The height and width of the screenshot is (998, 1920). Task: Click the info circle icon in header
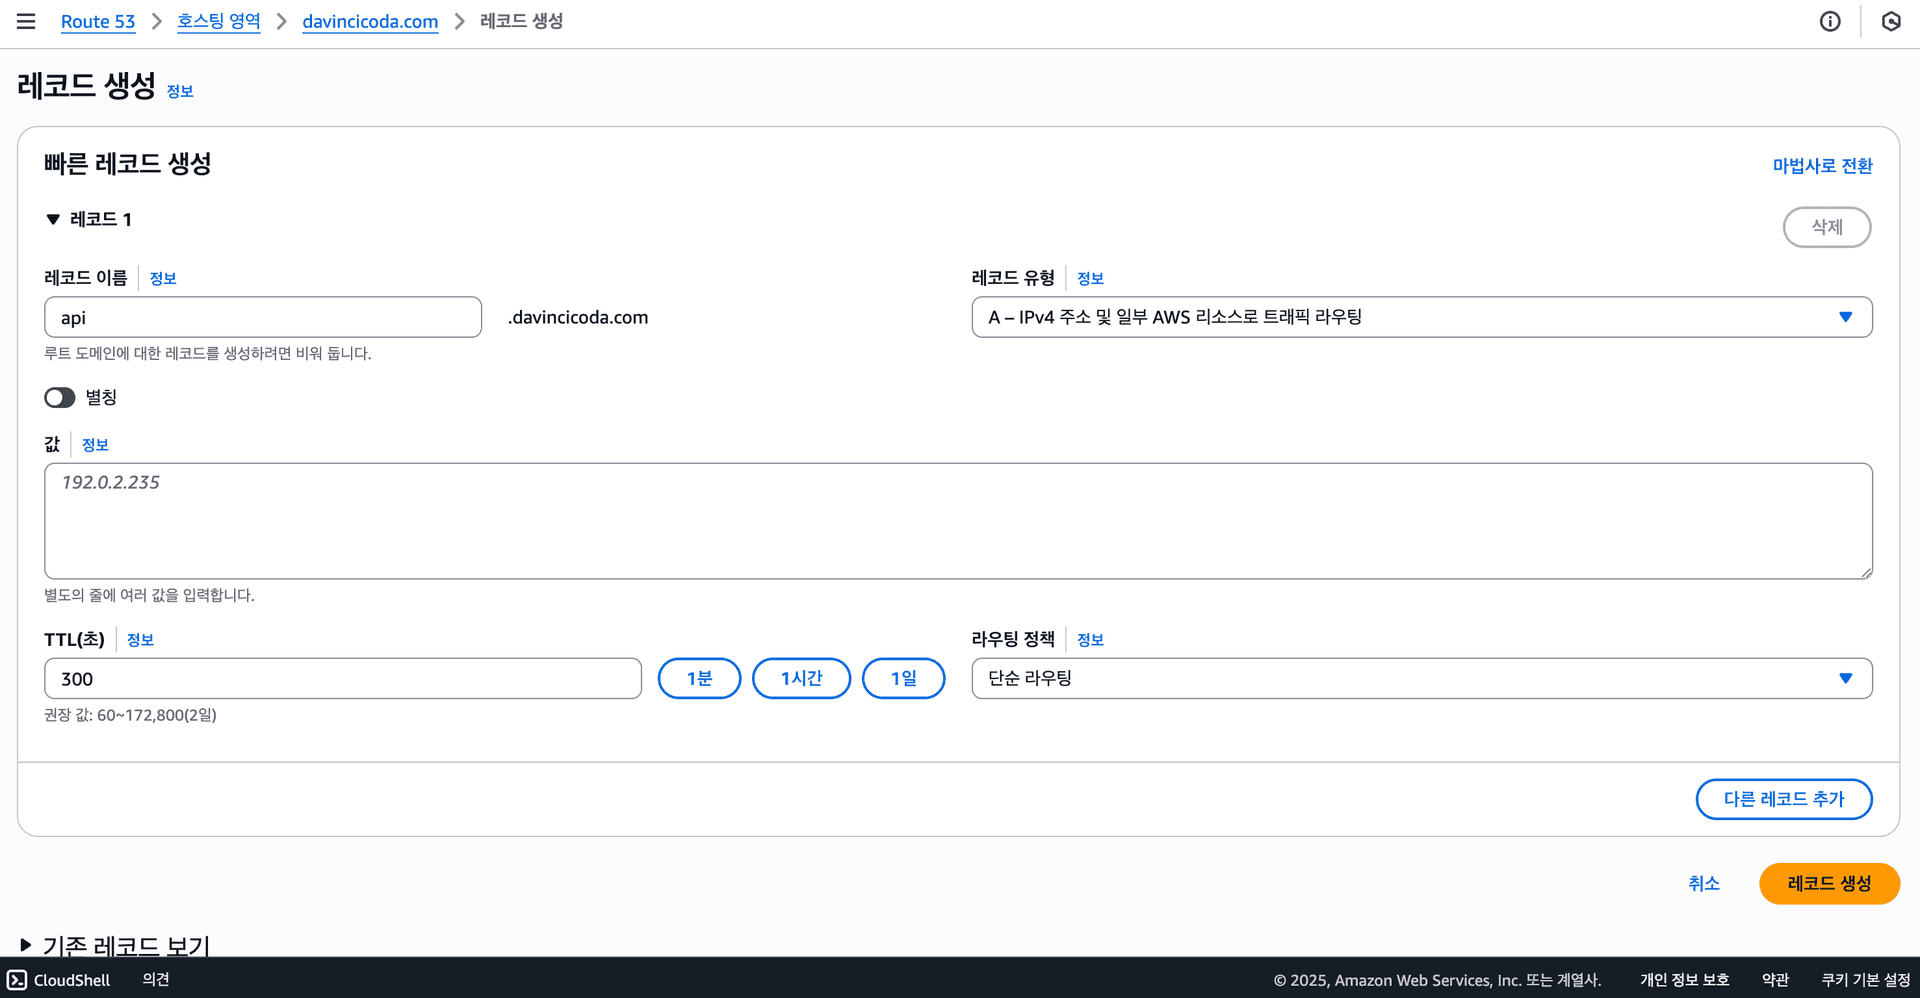tap(1829, 21)
